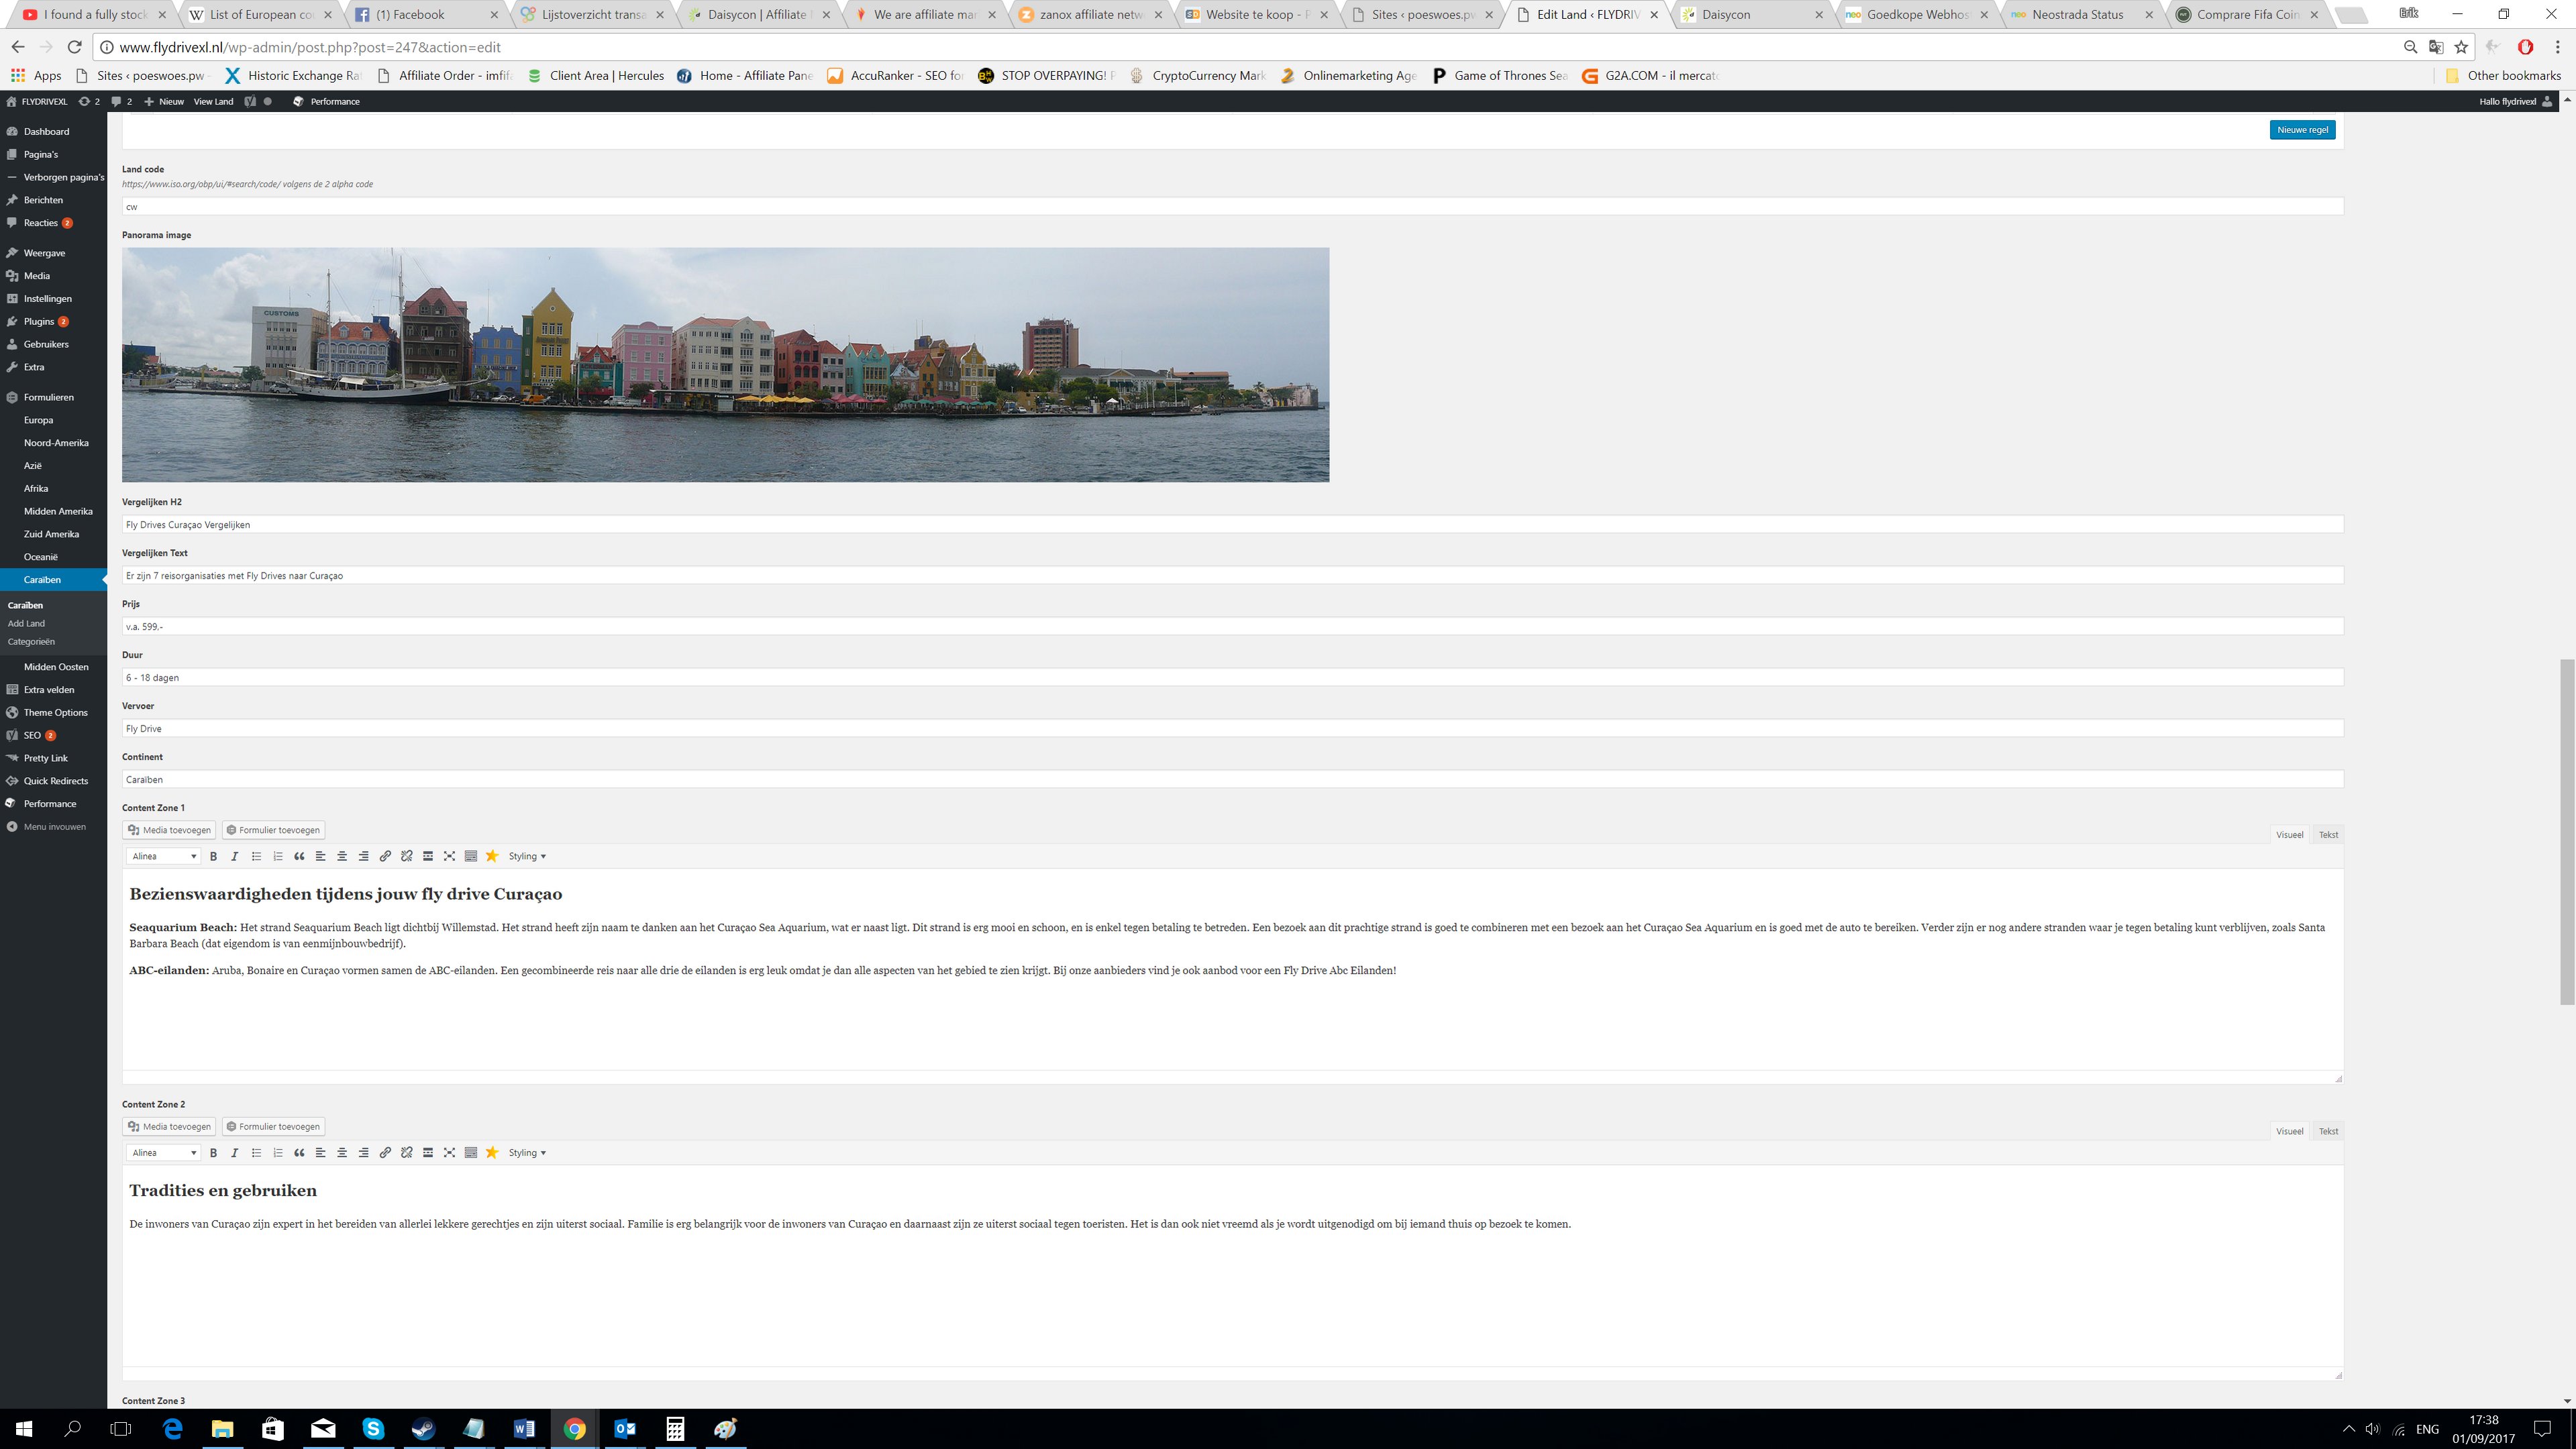
Task: Toggle italic in Content Zone 1 toolbar
Action: coord(234,856)
